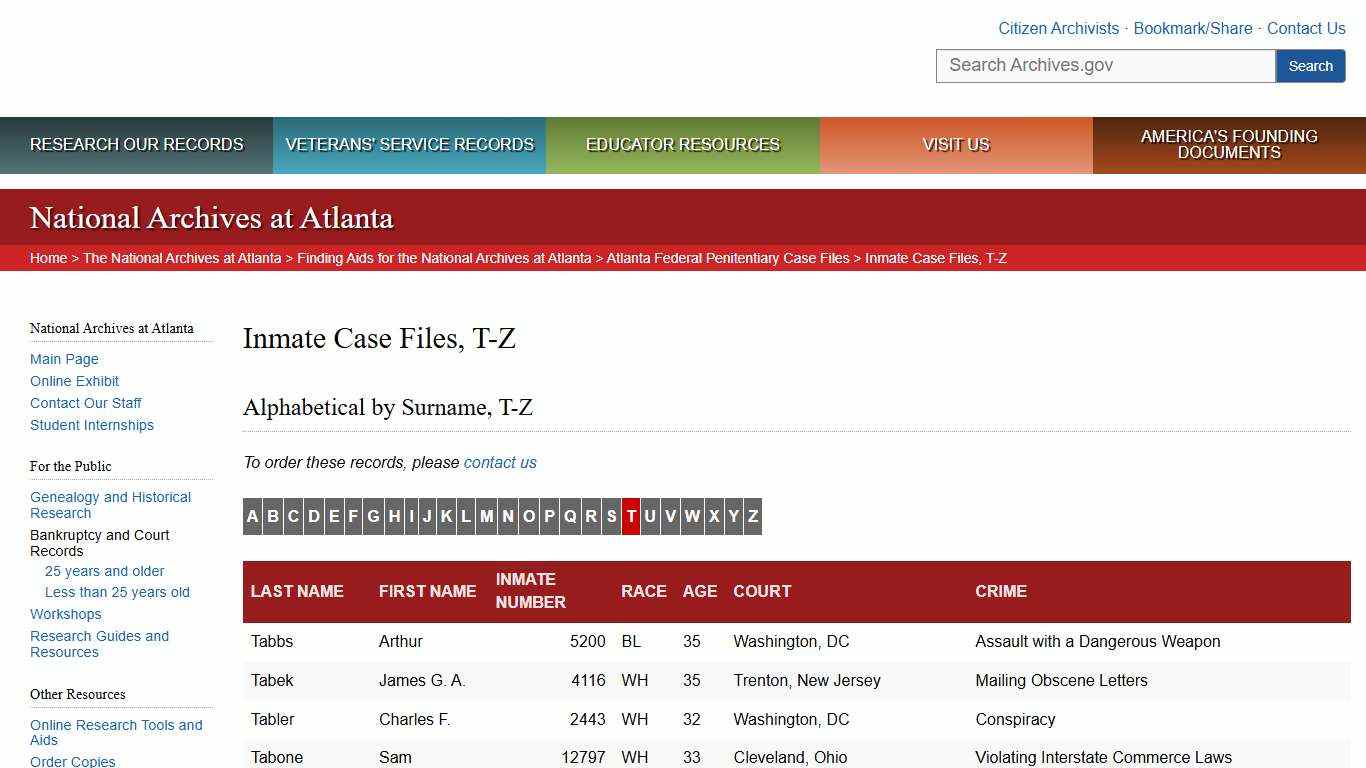The width and height of the screenshot is (1366, 768).
Task: Open the Contact Us page from top bar
Action: [x=1306, y=28]
